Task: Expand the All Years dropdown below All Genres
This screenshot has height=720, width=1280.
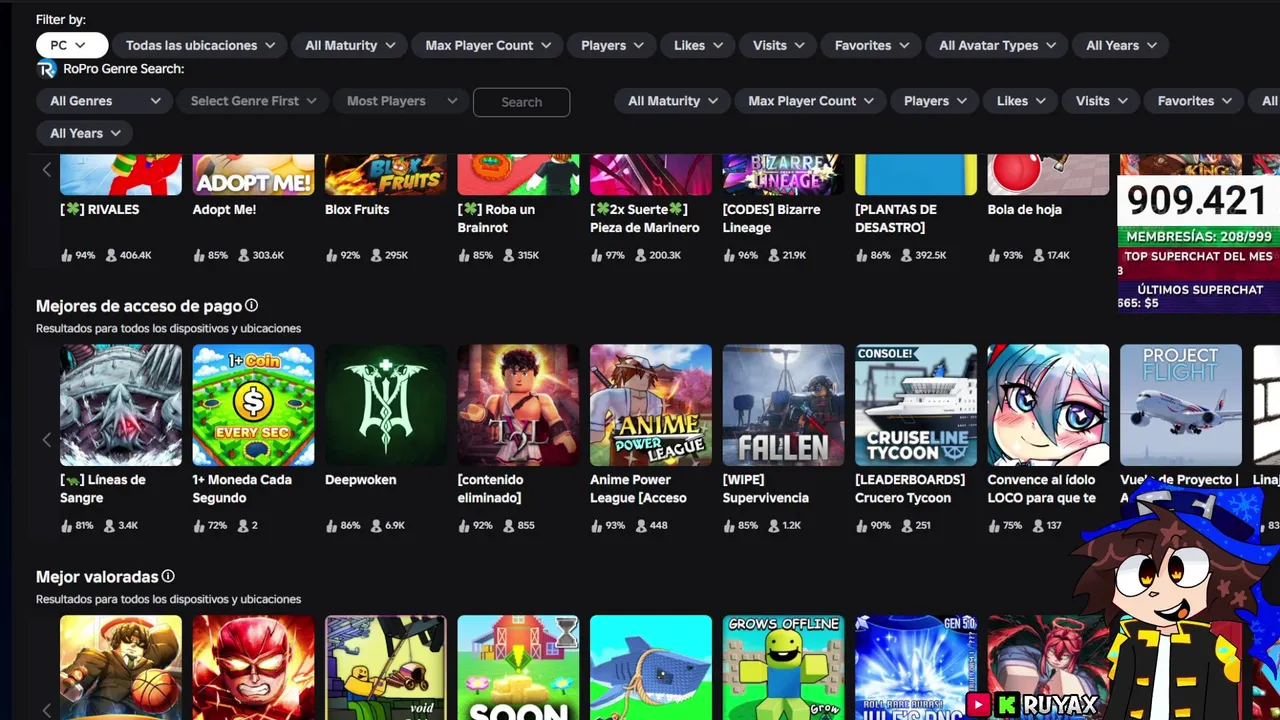Action: [x=84, y=133]
